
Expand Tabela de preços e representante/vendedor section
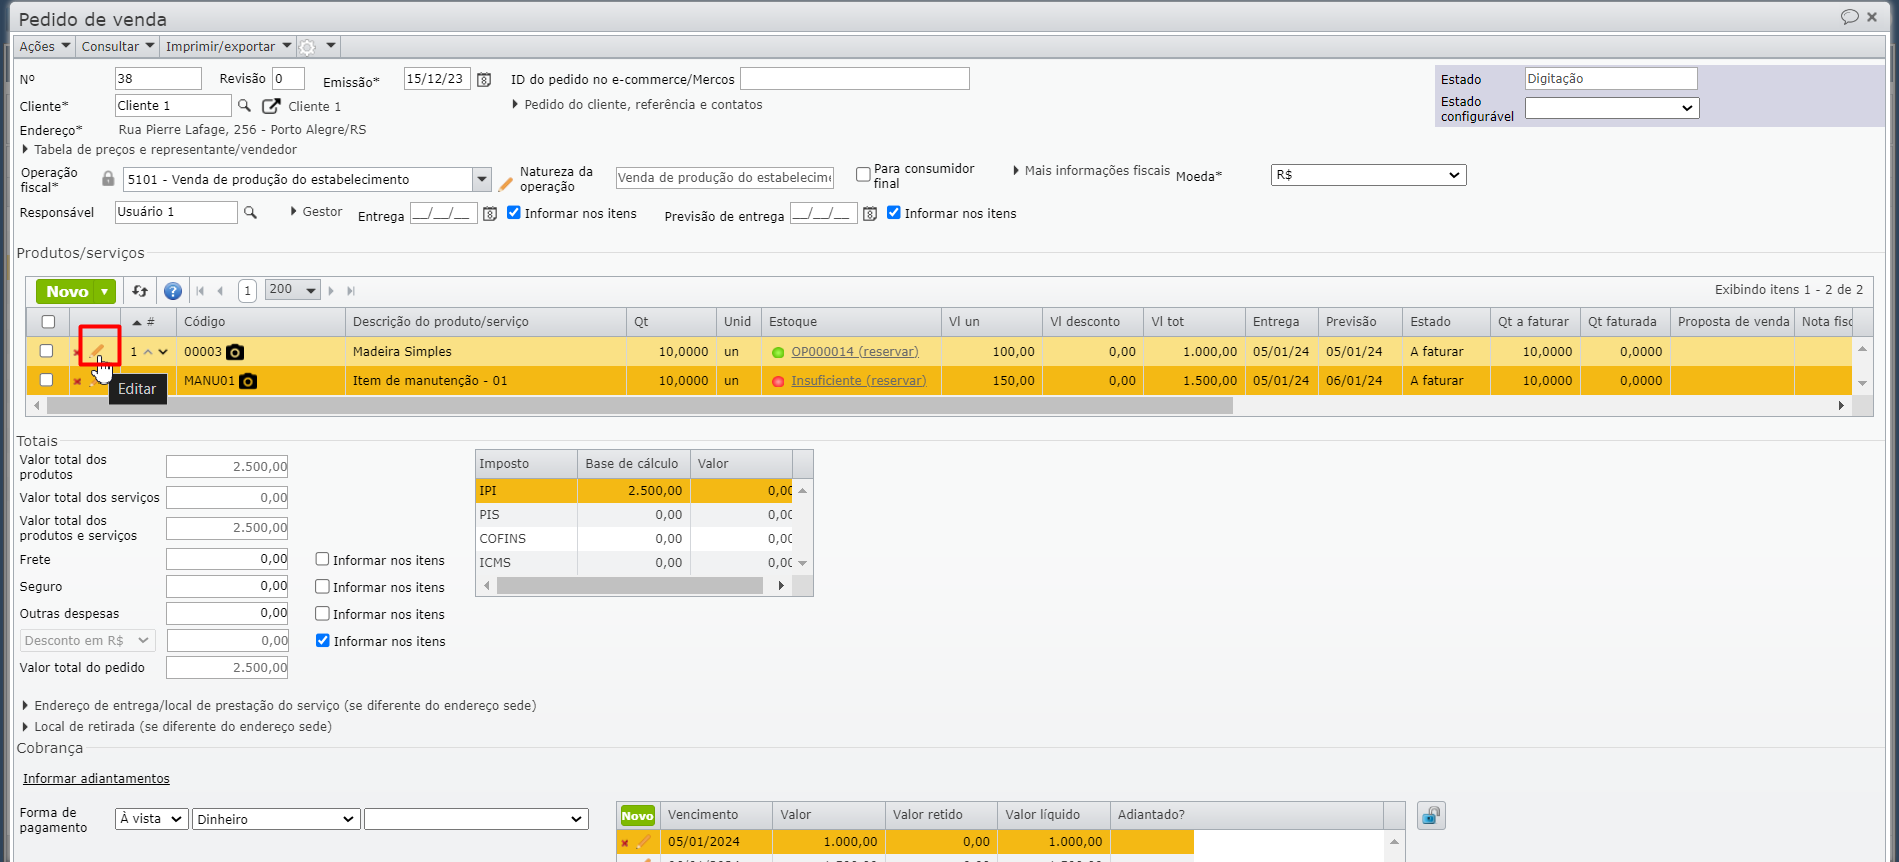point(160,150)
